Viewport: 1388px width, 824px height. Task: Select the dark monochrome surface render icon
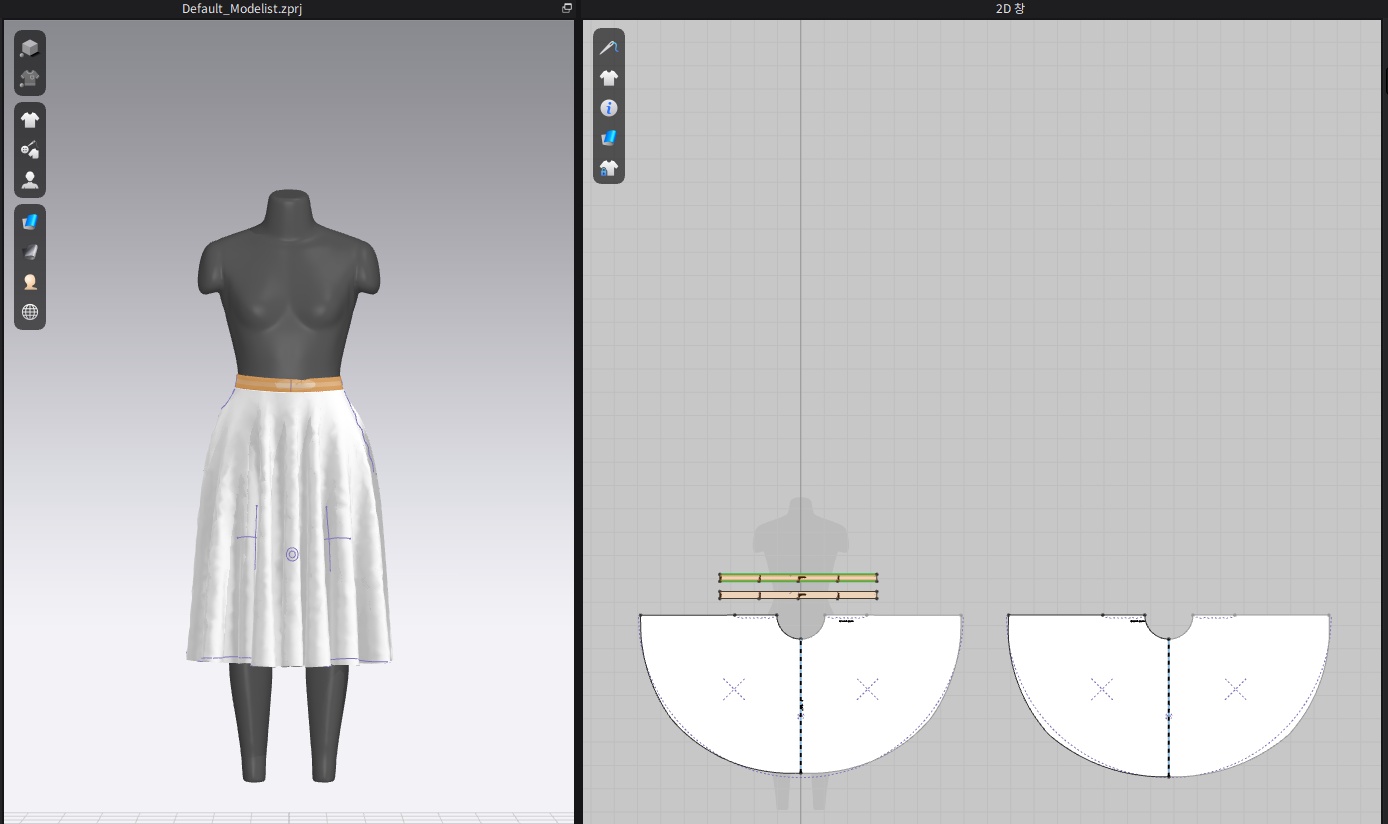click(x=30, y=251)
